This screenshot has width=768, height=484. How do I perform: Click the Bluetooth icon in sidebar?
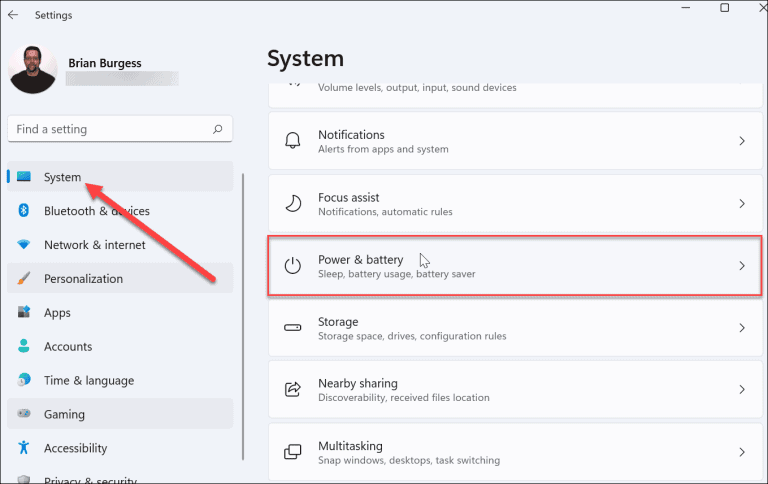[x=24, y=211]
